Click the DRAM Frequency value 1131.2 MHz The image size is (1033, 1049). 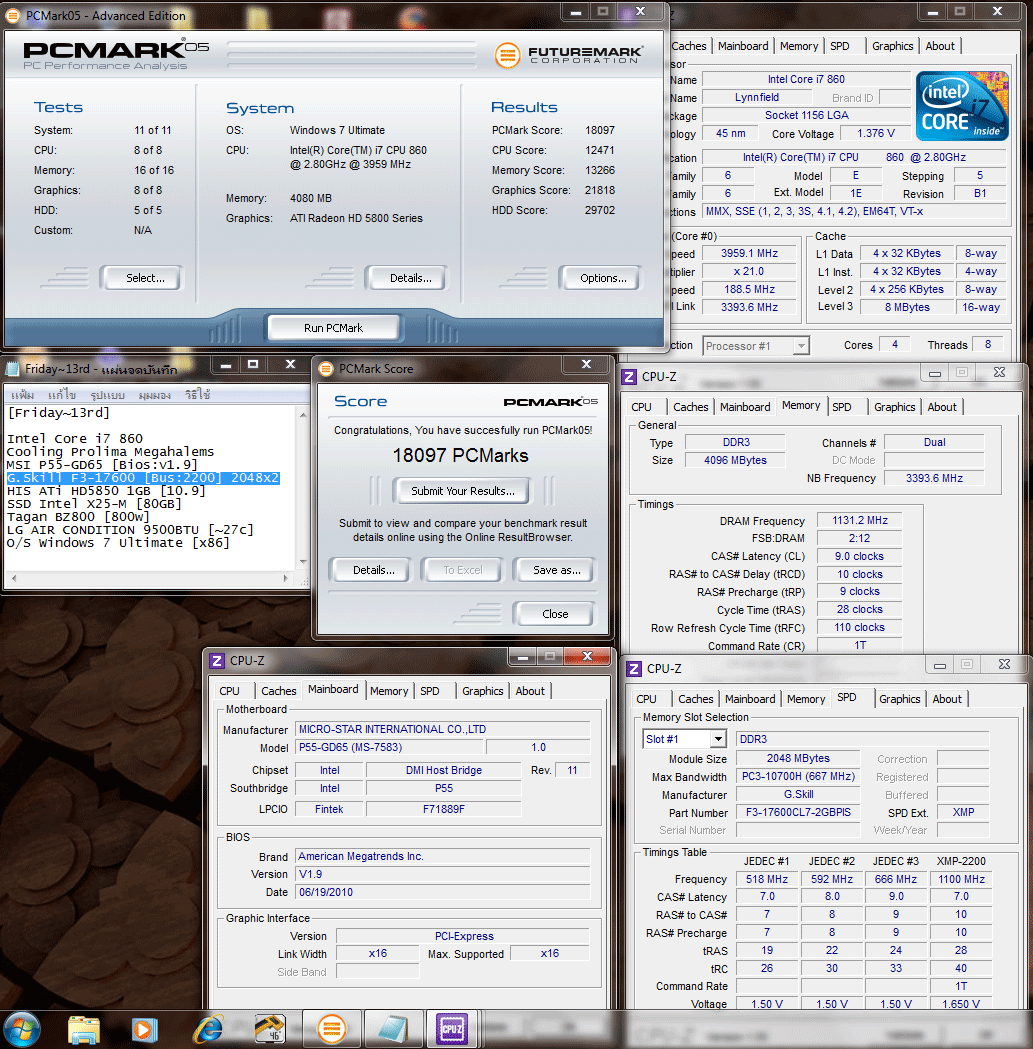[x=860, y=520]
